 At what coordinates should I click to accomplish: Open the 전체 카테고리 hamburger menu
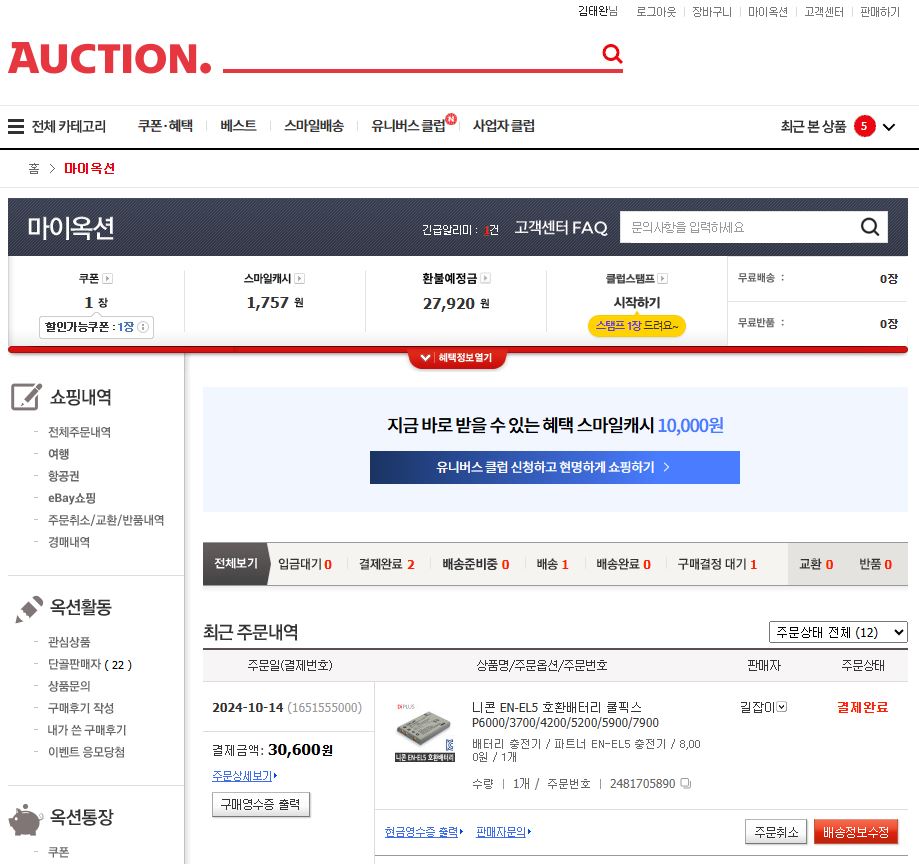coord(16,127)
